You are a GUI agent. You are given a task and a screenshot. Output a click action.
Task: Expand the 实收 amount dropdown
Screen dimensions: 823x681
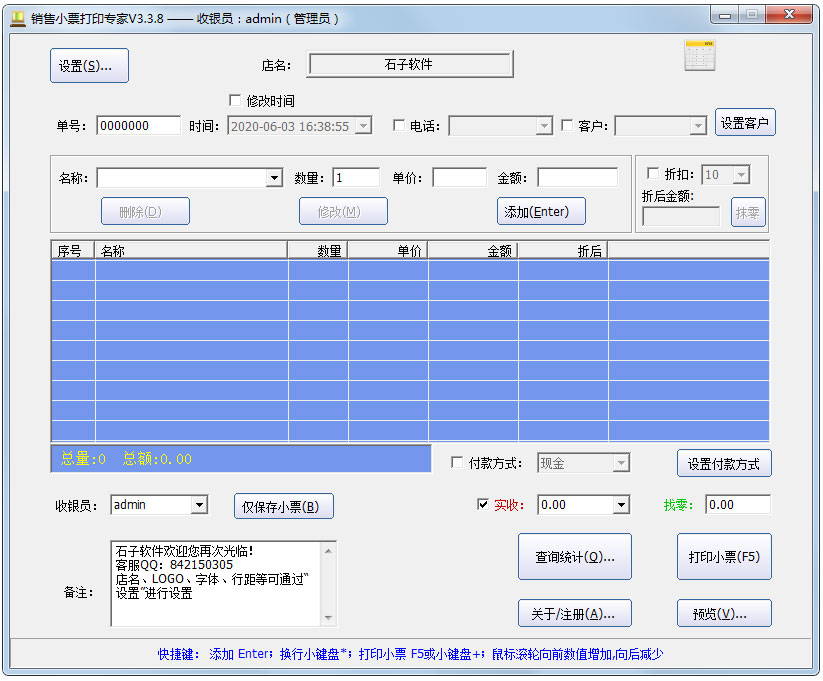click(622, 505)
